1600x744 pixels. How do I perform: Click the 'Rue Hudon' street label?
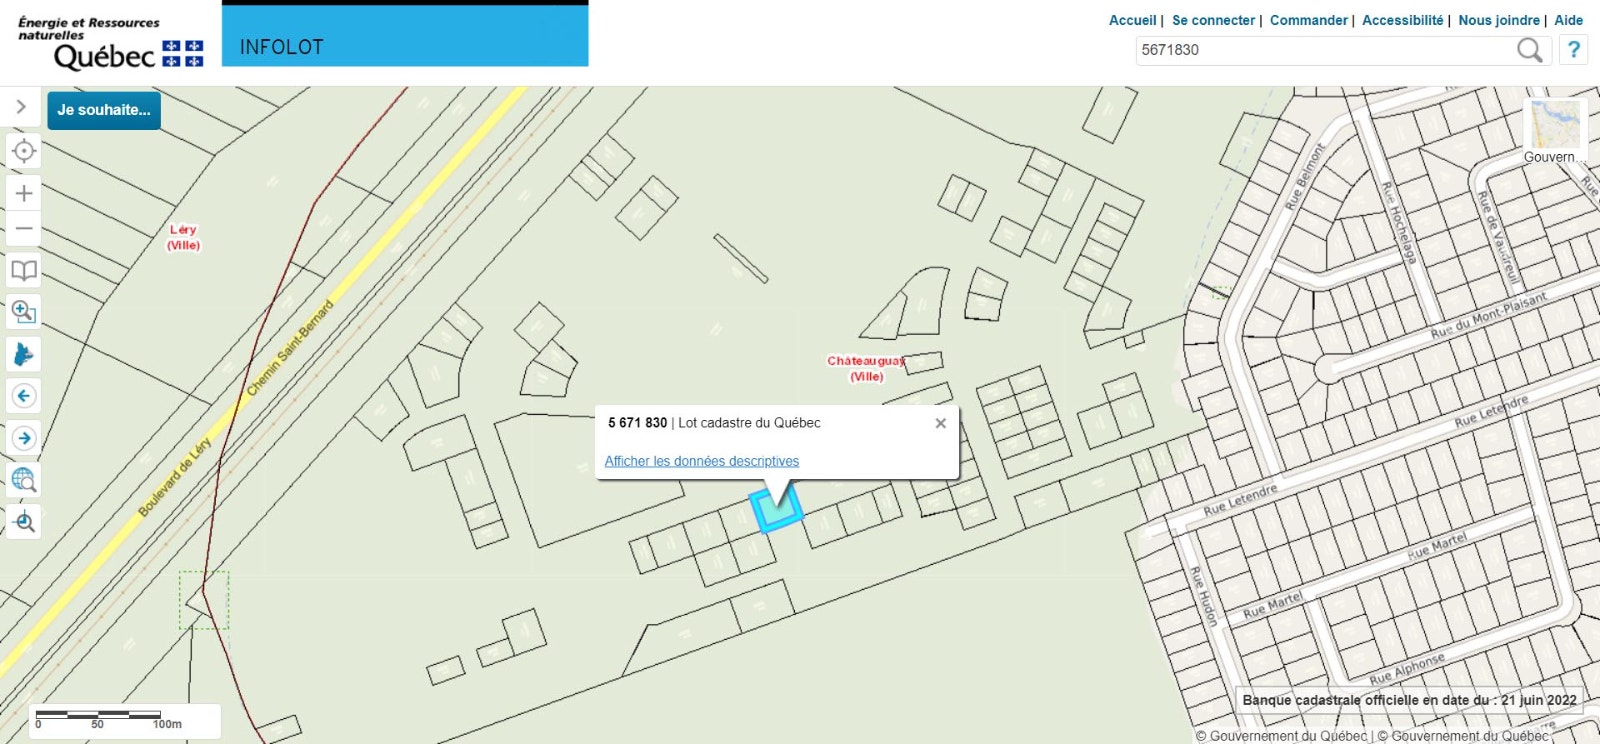tap(1203, 596)
